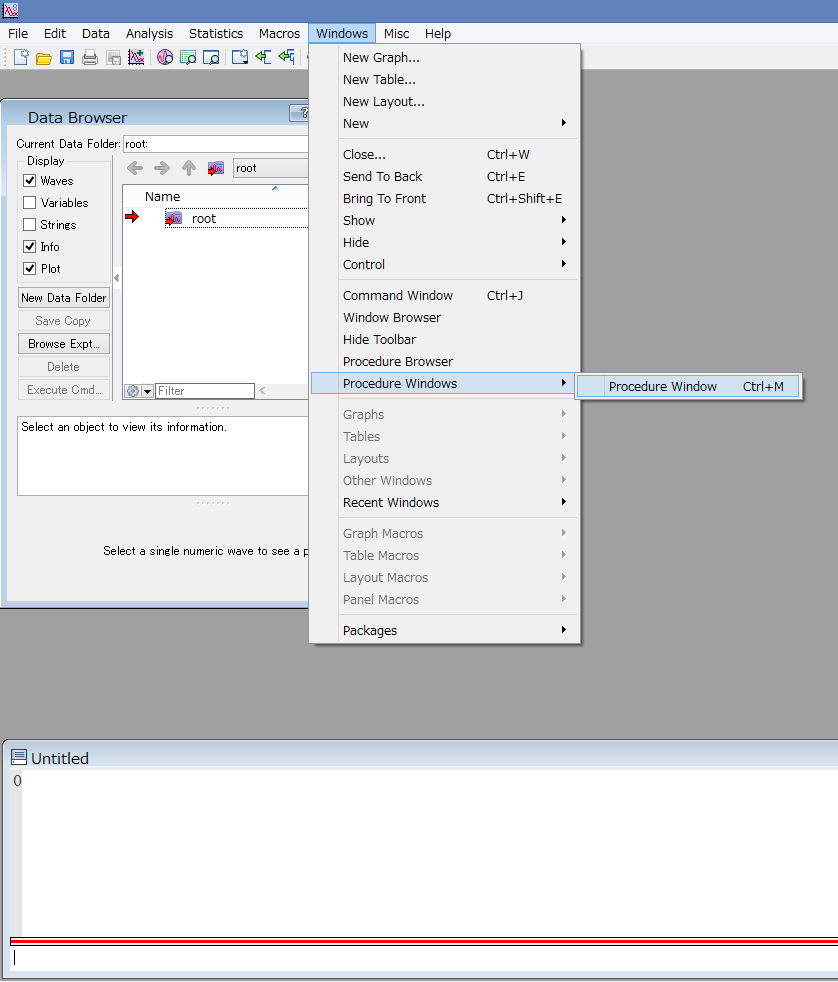
Task: Enable the Strings display checkbox
Action: [x=30, y=225]
